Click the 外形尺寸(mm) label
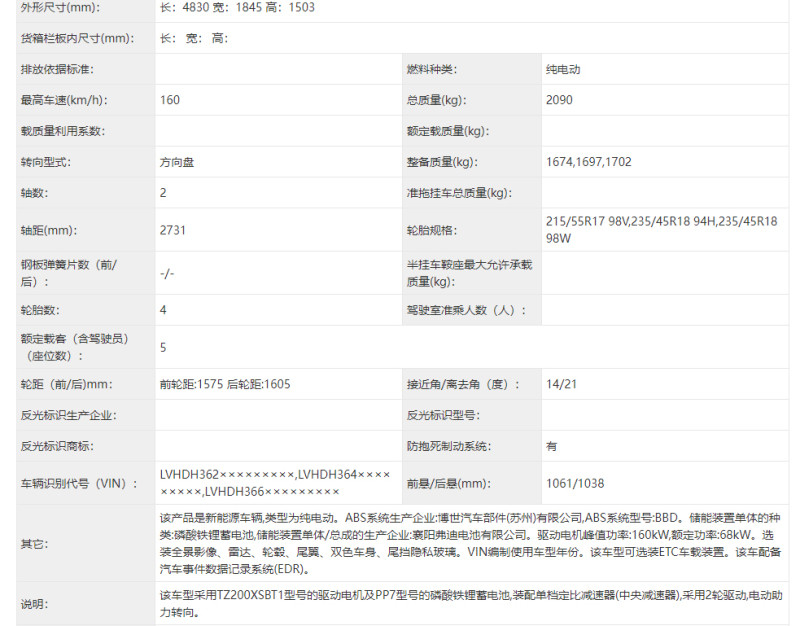Image resolution: width=800 pixels, height=626 pixels. point(61,8)
